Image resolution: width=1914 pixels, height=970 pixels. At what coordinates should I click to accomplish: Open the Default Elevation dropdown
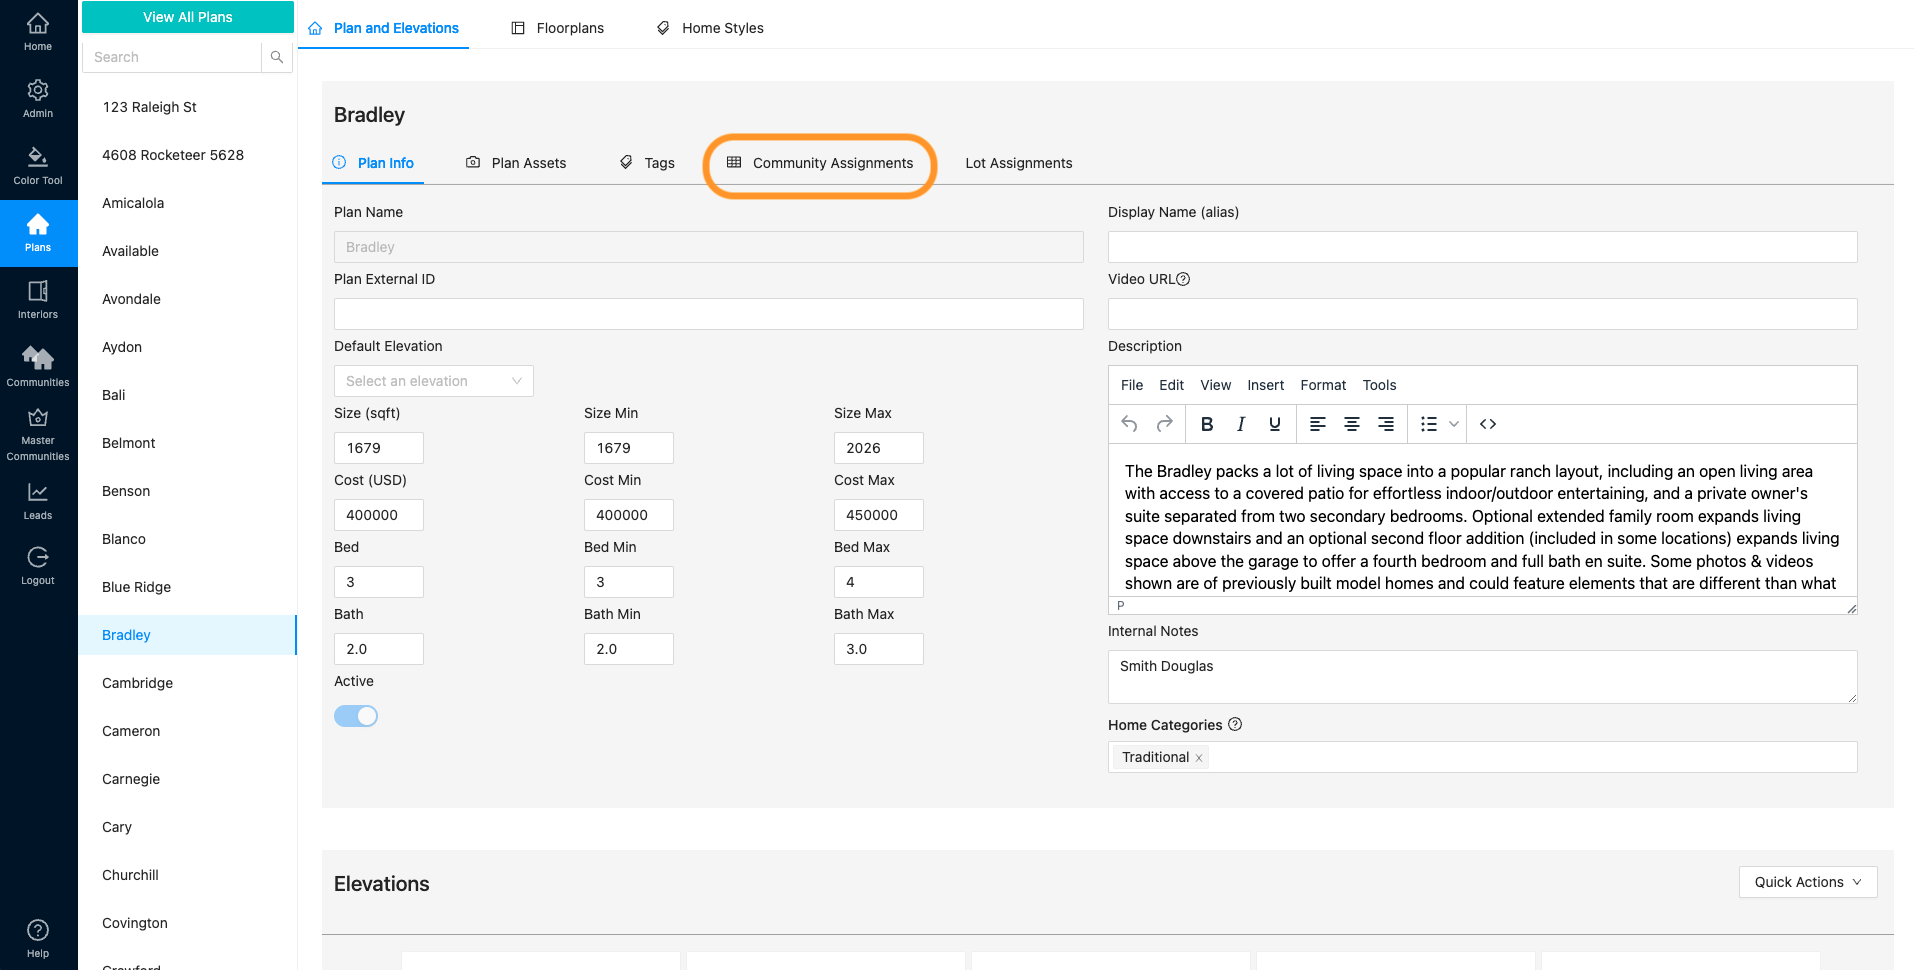pos(433,381)
